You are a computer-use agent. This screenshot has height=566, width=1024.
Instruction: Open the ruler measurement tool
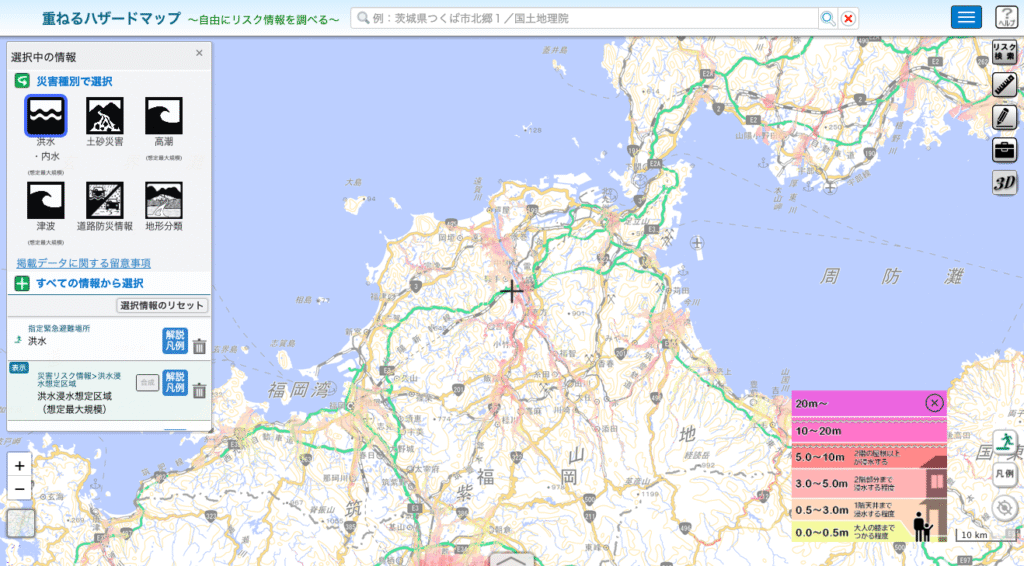1004,84
